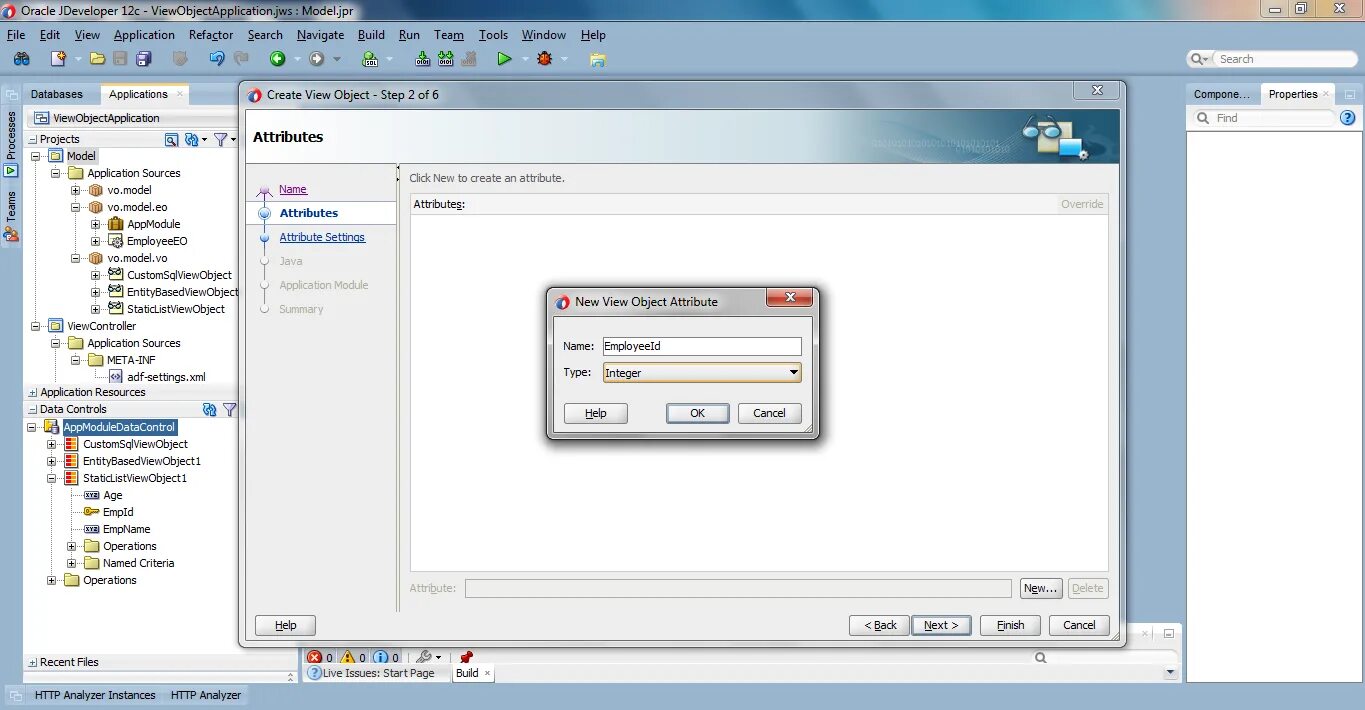Open the Team menu
1365x710 pixels.
click(x=449, y=34)
